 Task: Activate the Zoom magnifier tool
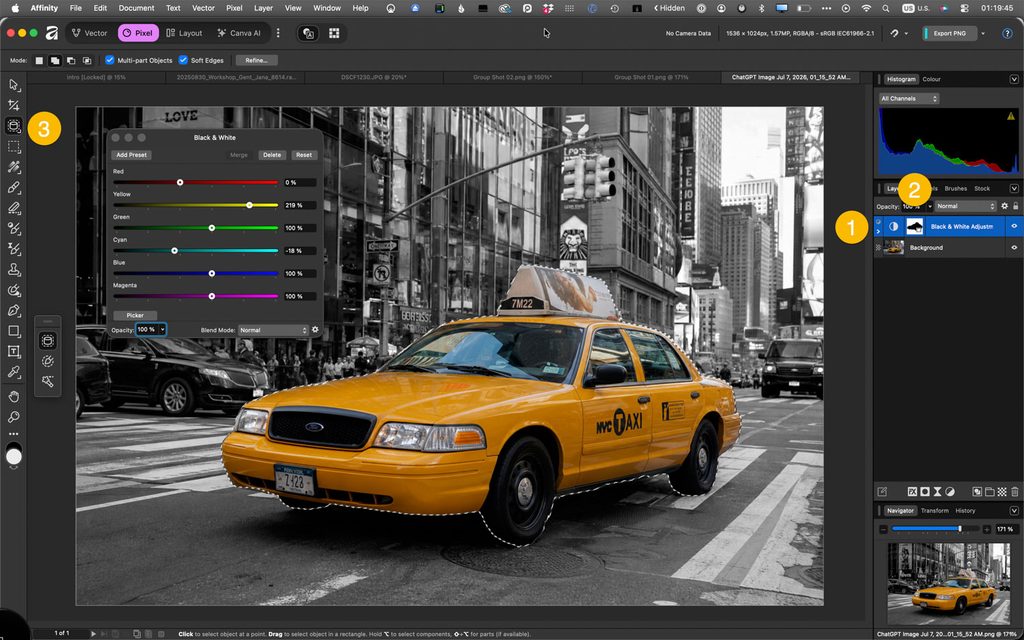[x=14, y=417]
